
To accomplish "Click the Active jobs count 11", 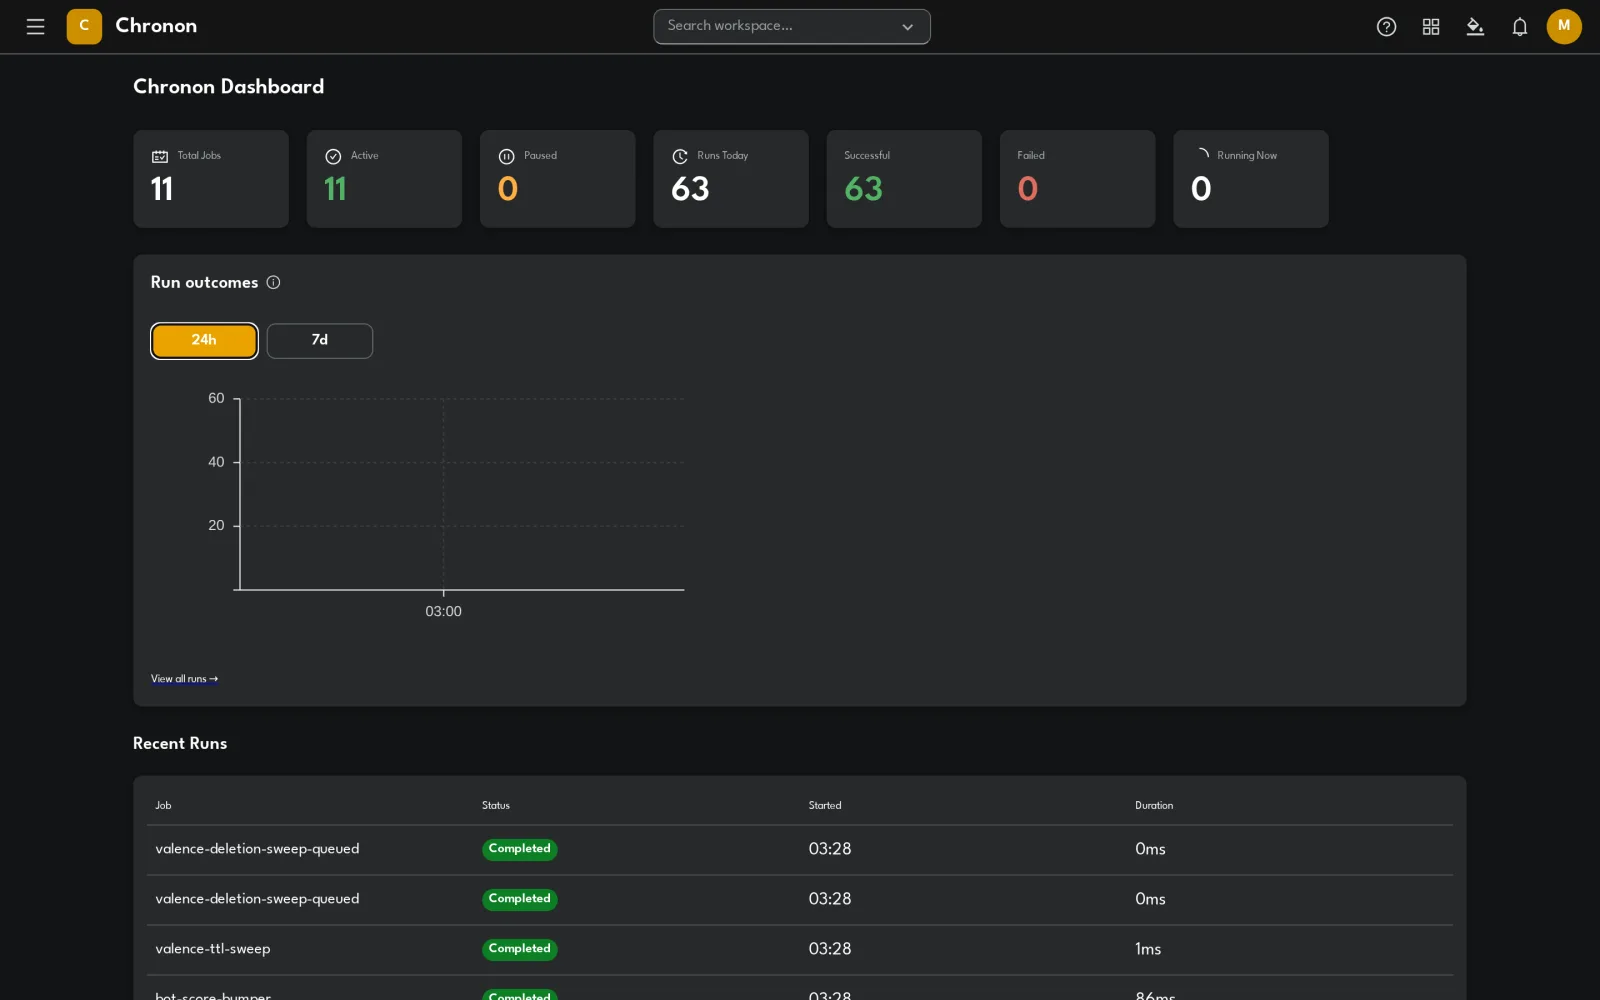I will [335, 189].
